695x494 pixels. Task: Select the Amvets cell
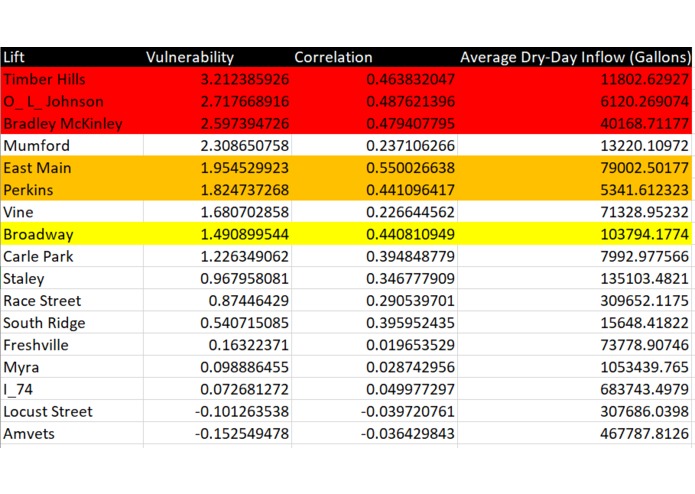72,433
